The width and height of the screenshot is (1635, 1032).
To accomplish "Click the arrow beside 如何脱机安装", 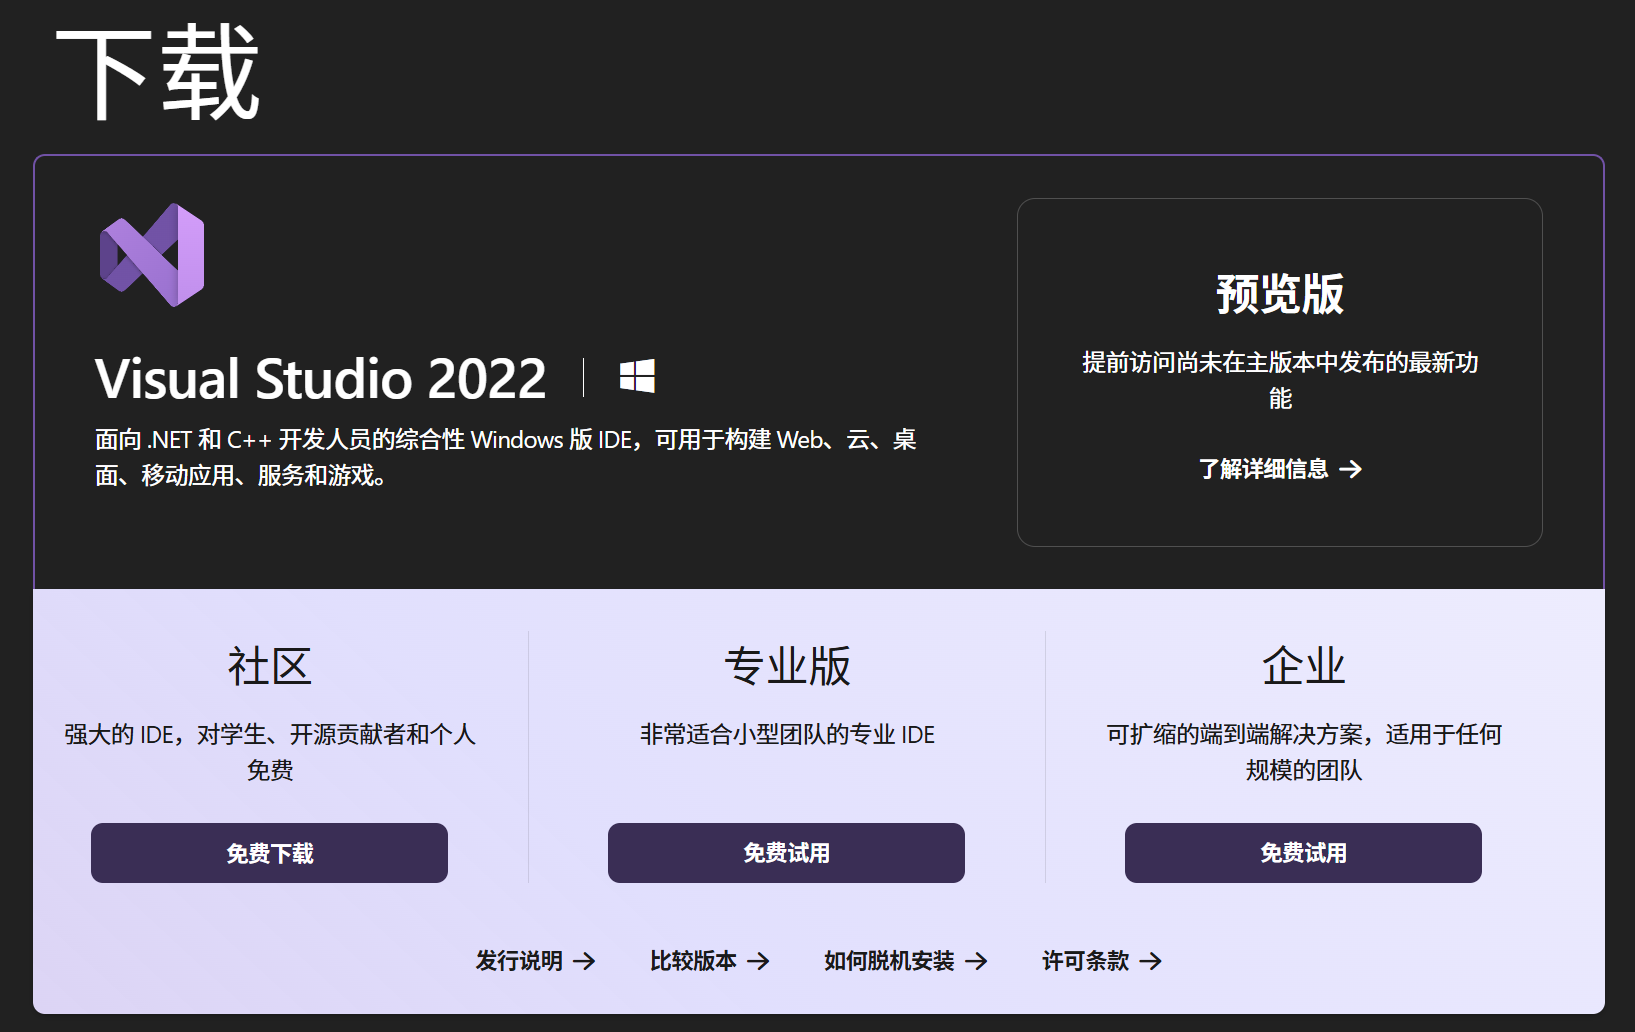I will pyautogui.click(x=978, y=961).
